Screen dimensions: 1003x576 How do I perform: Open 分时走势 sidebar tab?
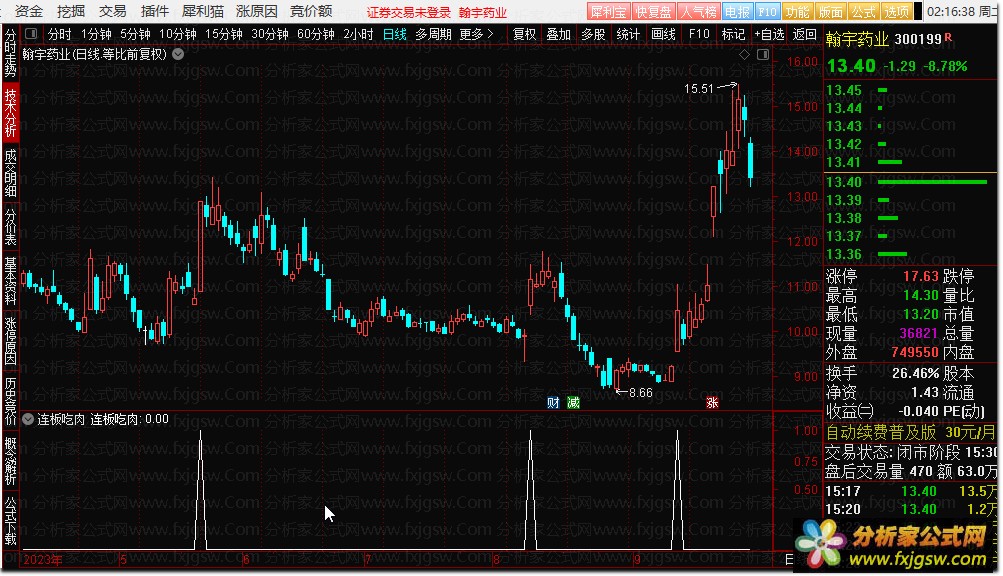[10, 53]
